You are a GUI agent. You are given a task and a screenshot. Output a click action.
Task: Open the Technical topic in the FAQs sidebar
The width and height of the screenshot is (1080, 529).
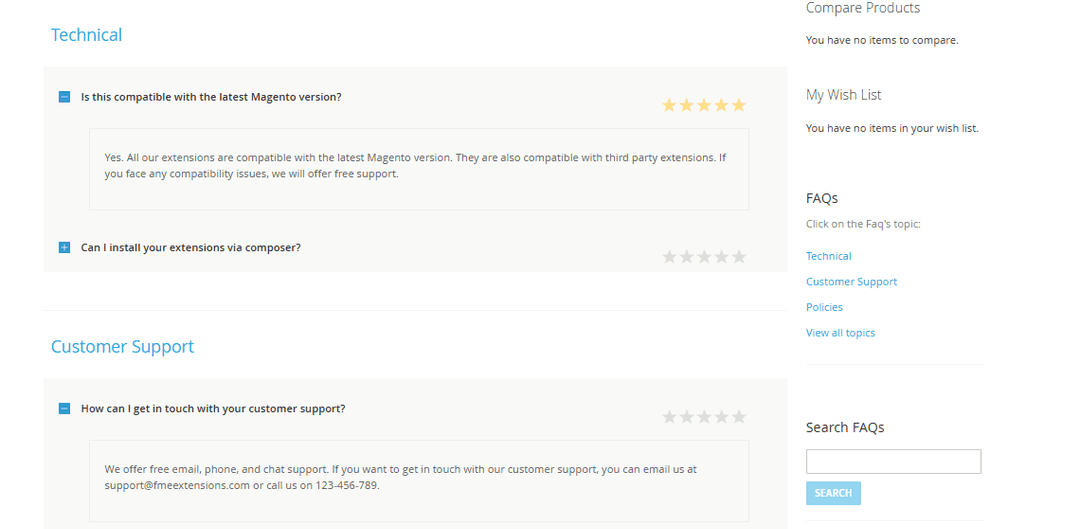tap(828, 256)
